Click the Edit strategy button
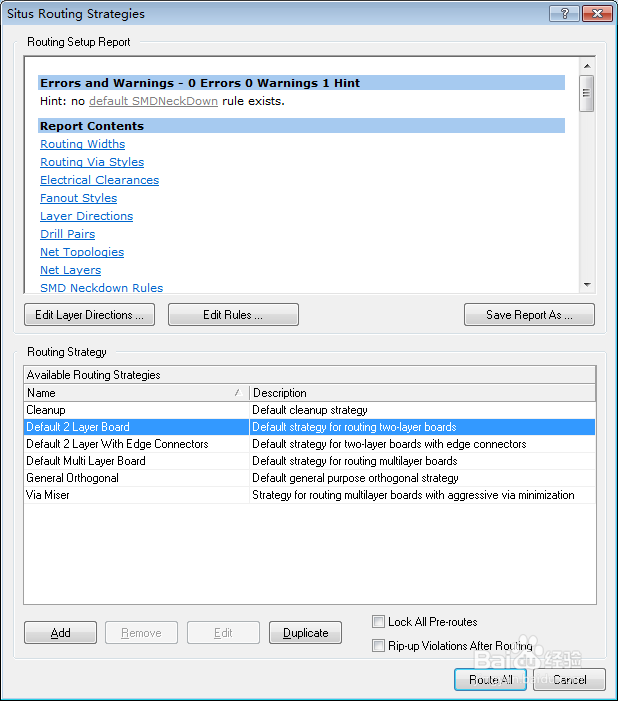Image resolution: width=618 pixels, height=701 pixels. pyautogui.click(x=223, y=633)
